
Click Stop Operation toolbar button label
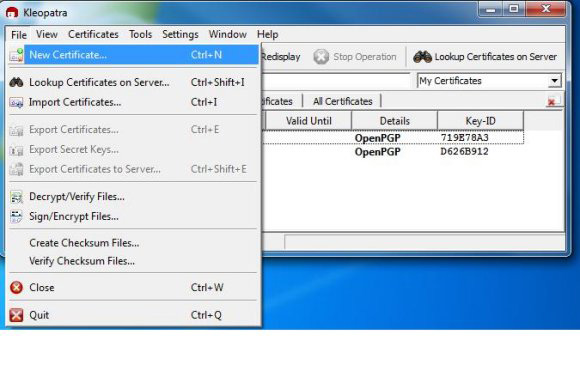click(365, 57)
